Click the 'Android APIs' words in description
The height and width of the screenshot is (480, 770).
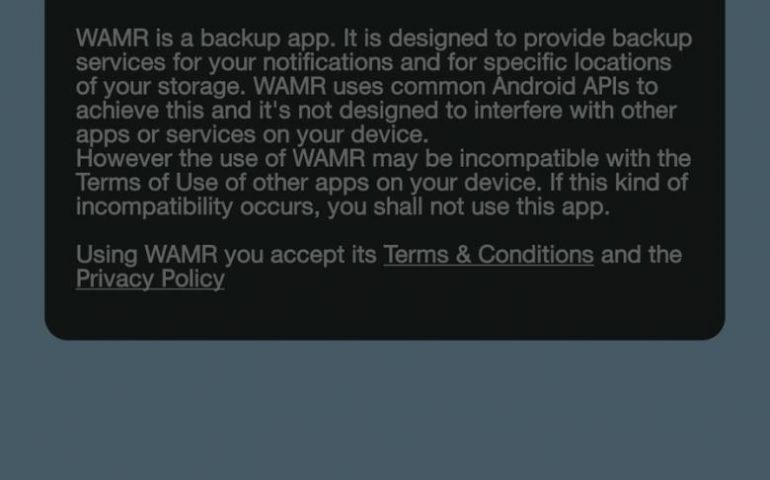pos(560,86)
